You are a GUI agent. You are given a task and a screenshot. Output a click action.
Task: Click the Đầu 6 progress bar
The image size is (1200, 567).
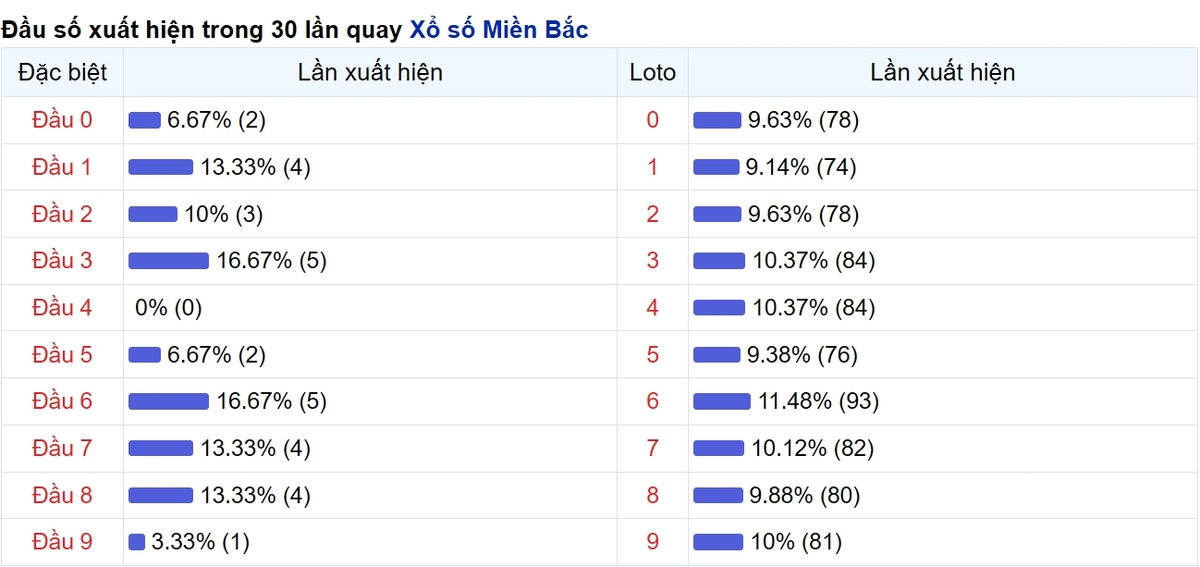click(169, 402)
